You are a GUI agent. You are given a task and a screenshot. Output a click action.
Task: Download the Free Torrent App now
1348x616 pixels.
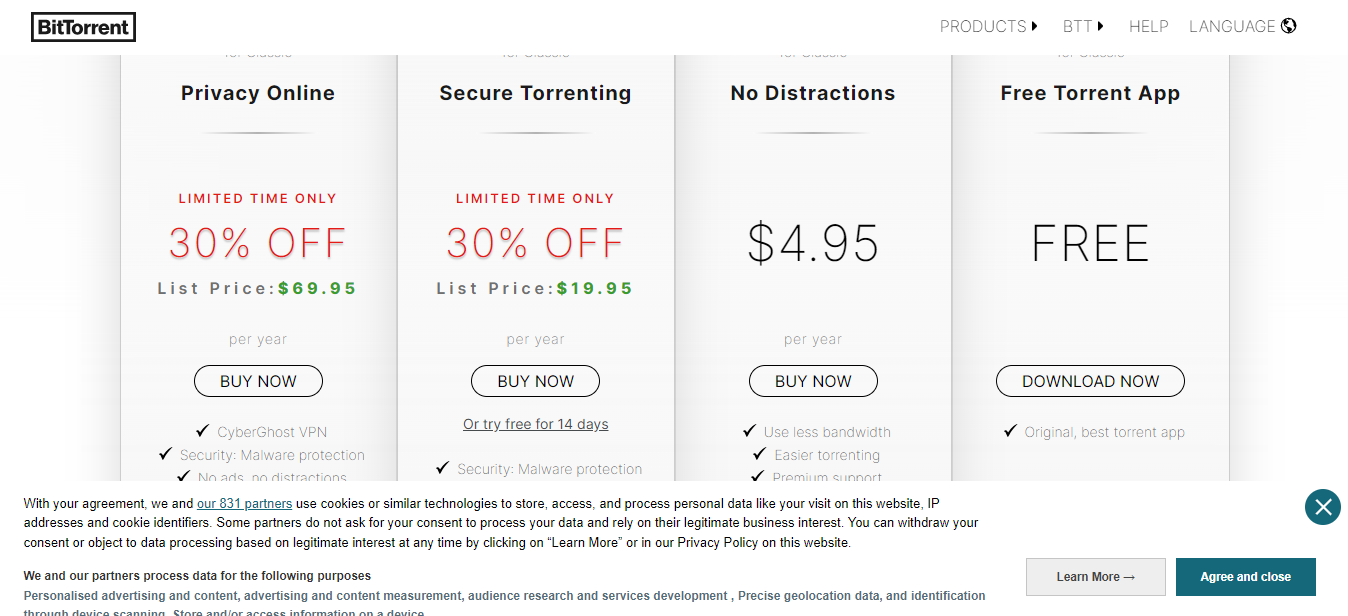click(x=1090, y=381)
